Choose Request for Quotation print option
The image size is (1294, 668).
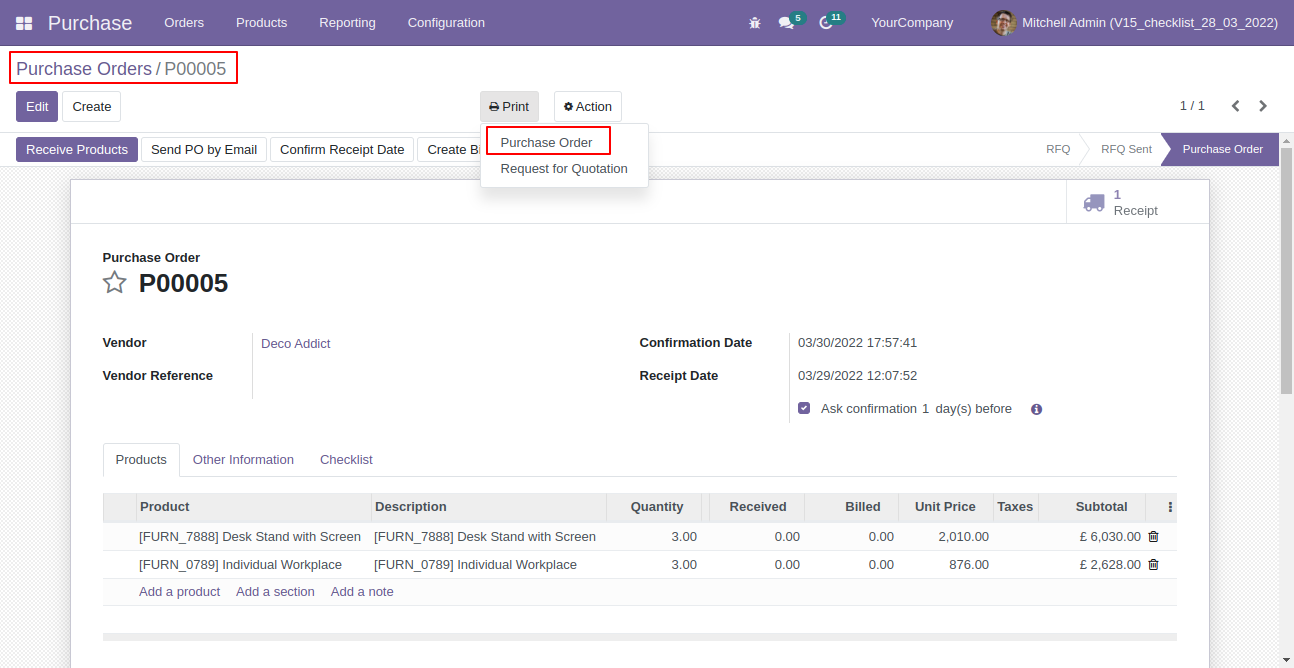564,169
